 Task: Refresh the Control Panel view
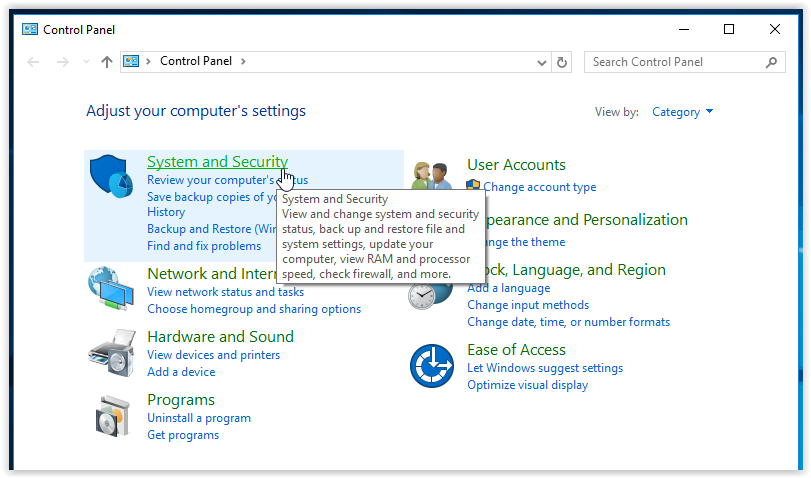[x=562, y=62]
